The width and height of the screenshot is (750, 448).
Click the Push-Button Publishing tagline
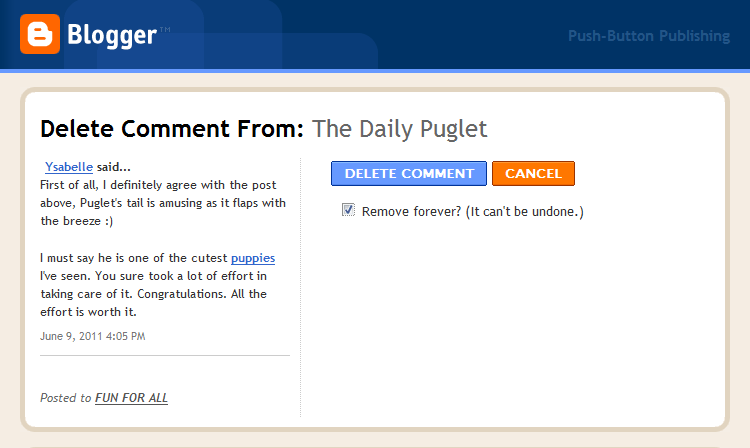(649, 36)
